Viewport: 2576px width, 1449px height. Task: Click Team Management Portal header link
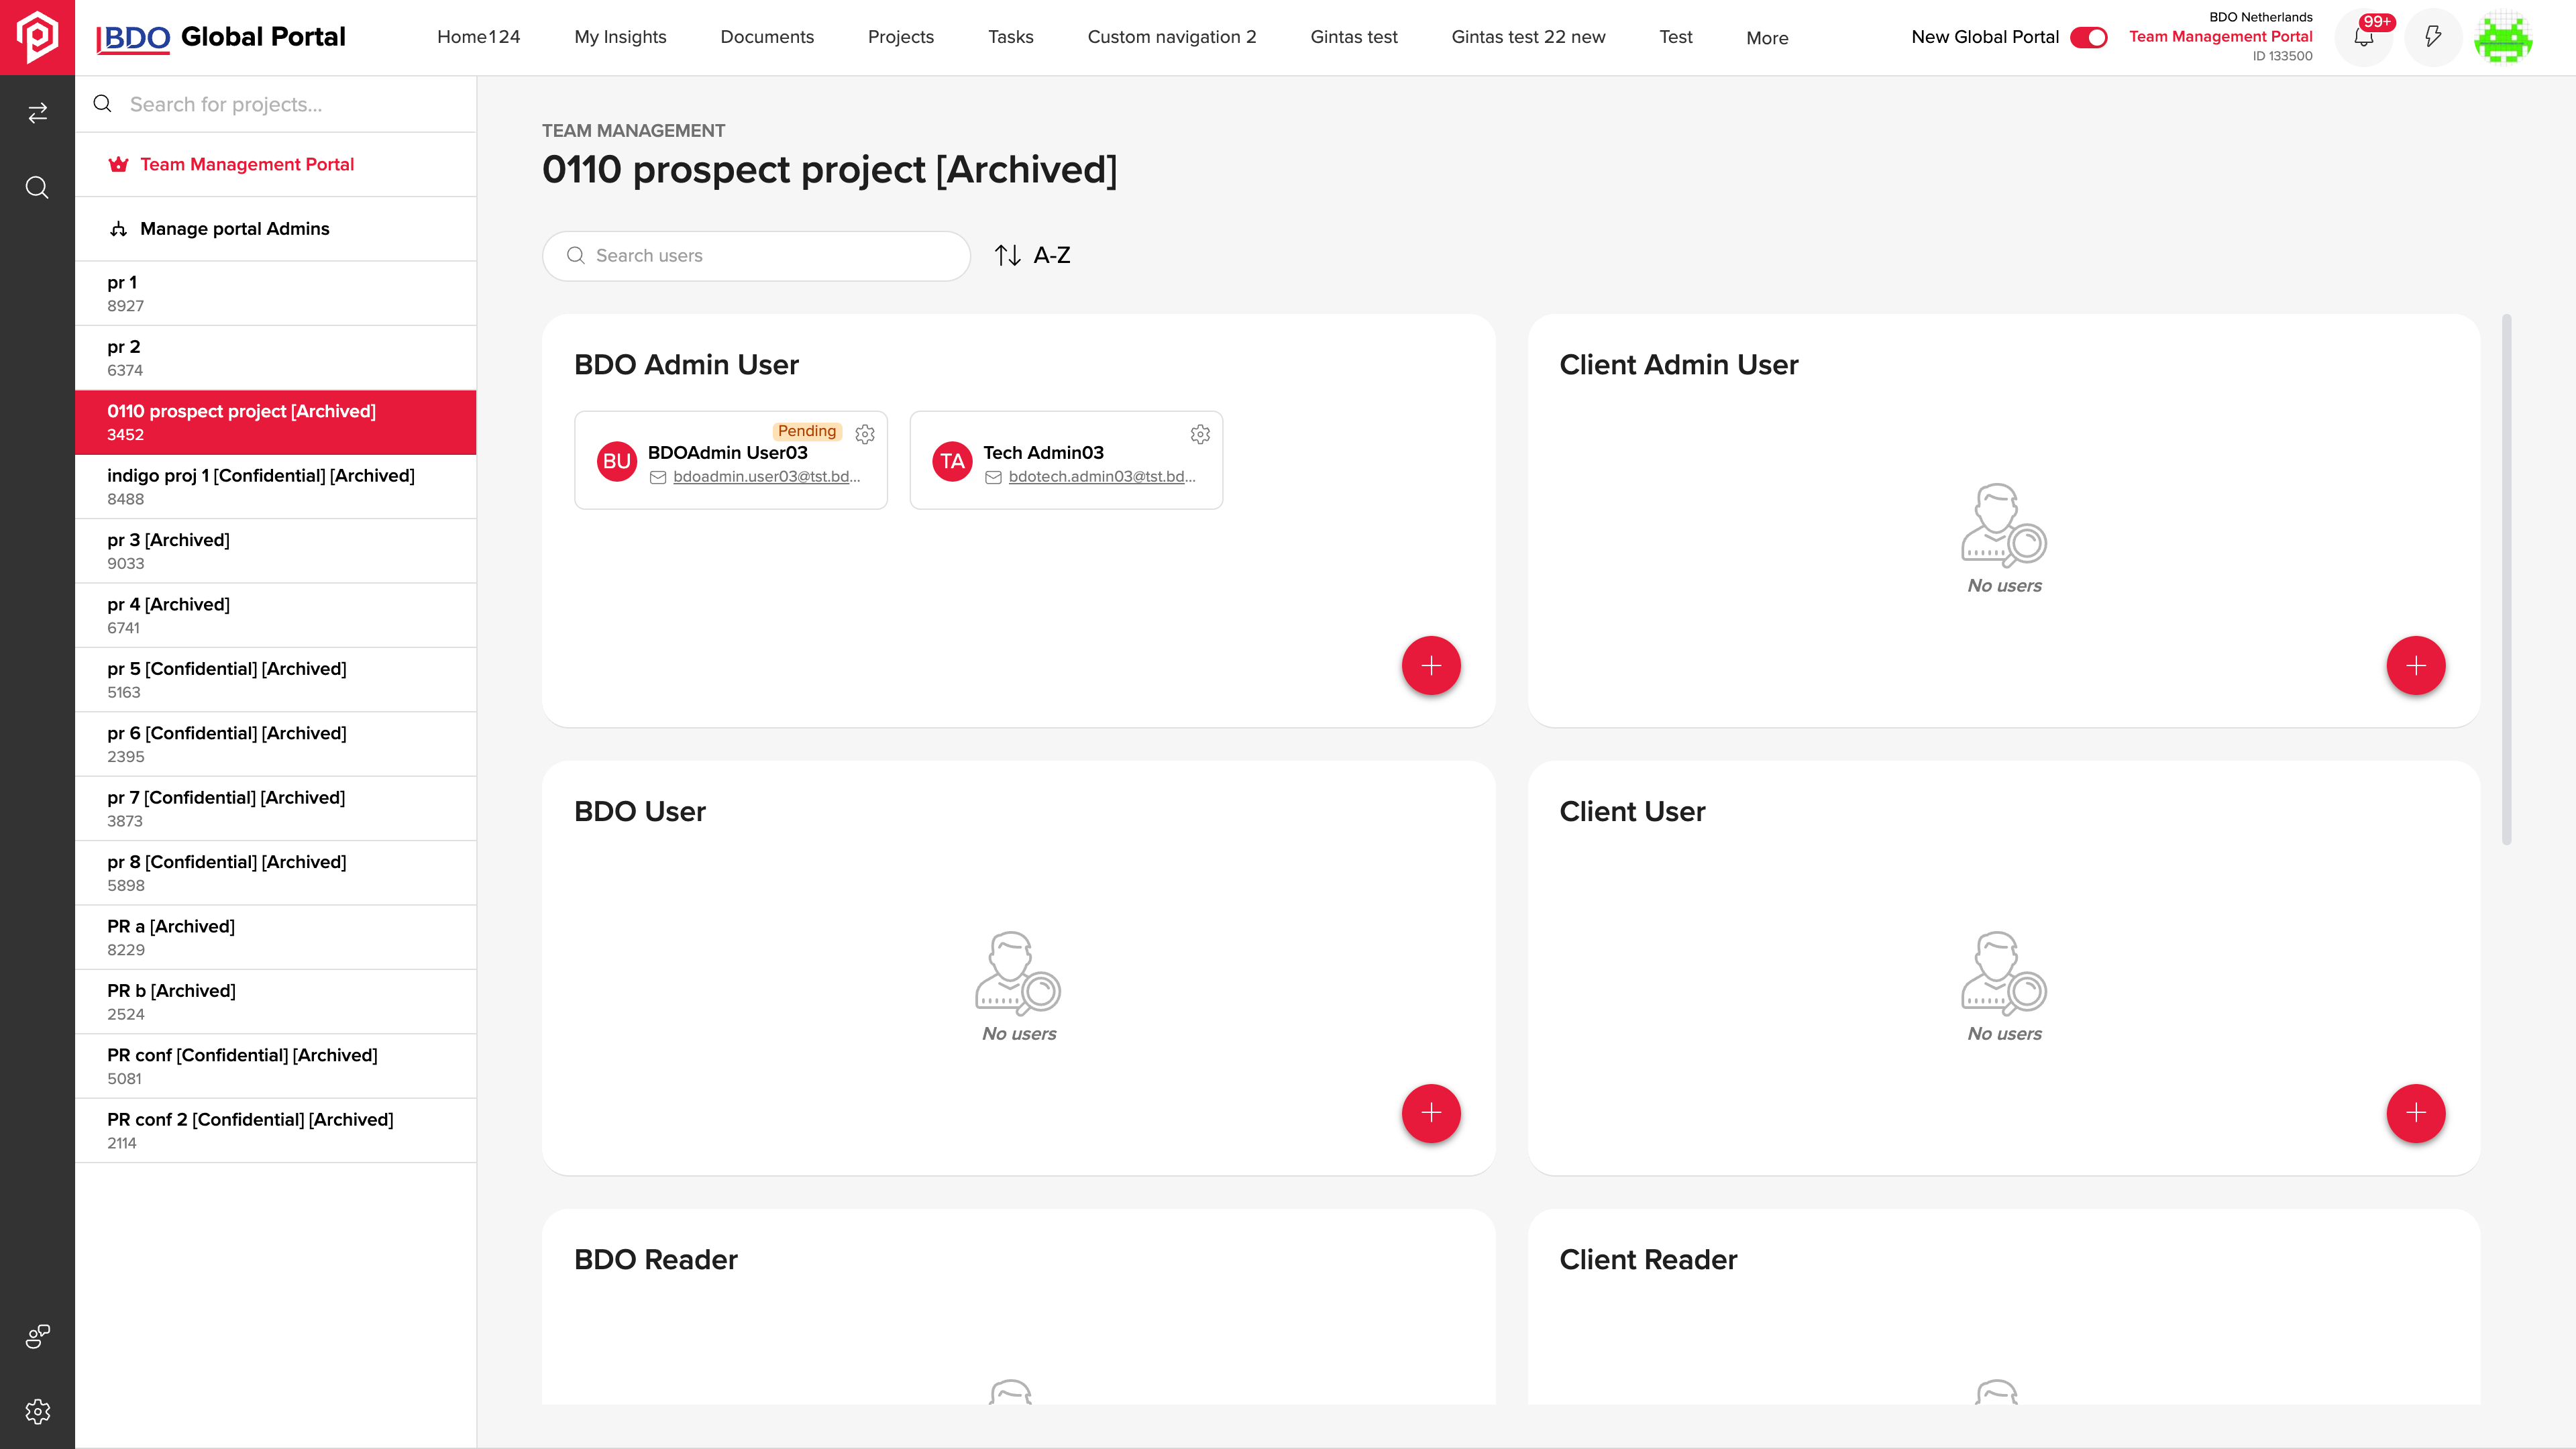(x=2220, y=36)
